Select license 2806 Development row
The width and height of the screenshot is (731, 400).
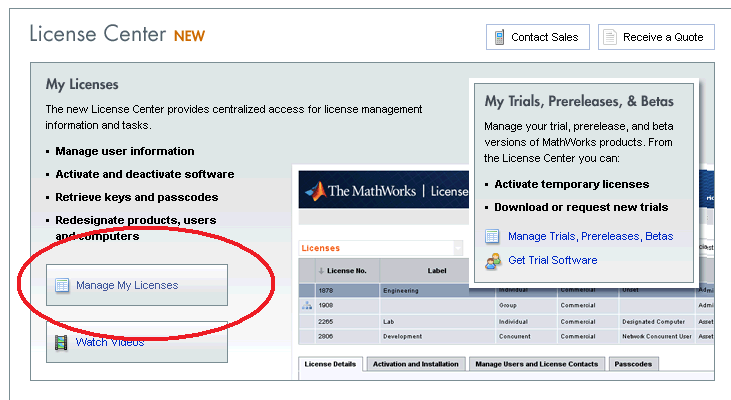pos(506,336)
